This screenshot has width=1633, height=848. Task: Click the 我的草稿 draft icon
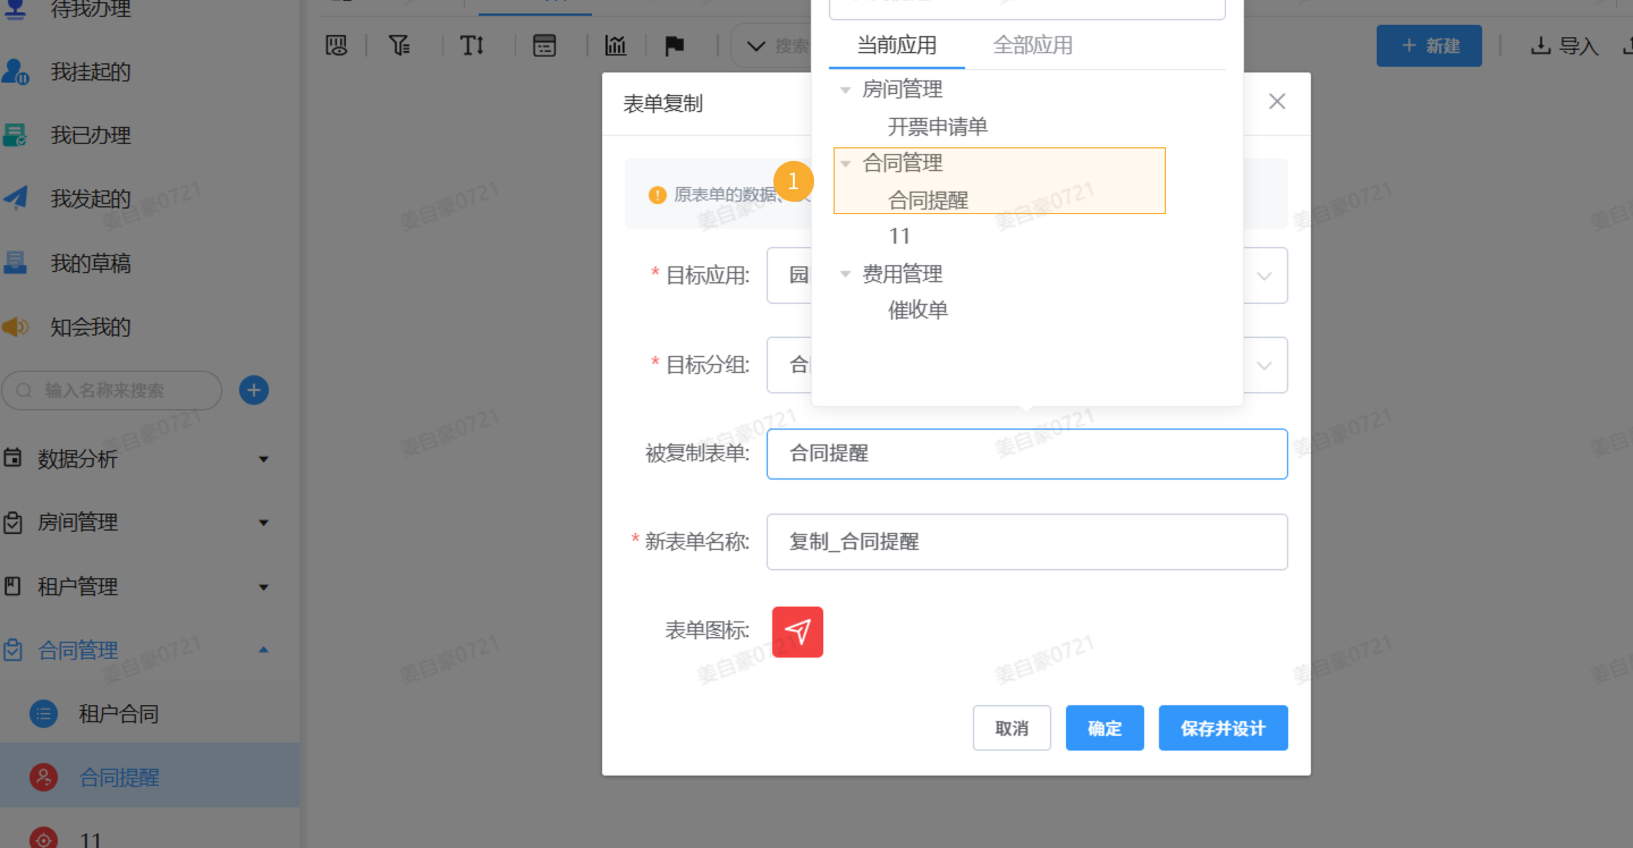(15, 263)
